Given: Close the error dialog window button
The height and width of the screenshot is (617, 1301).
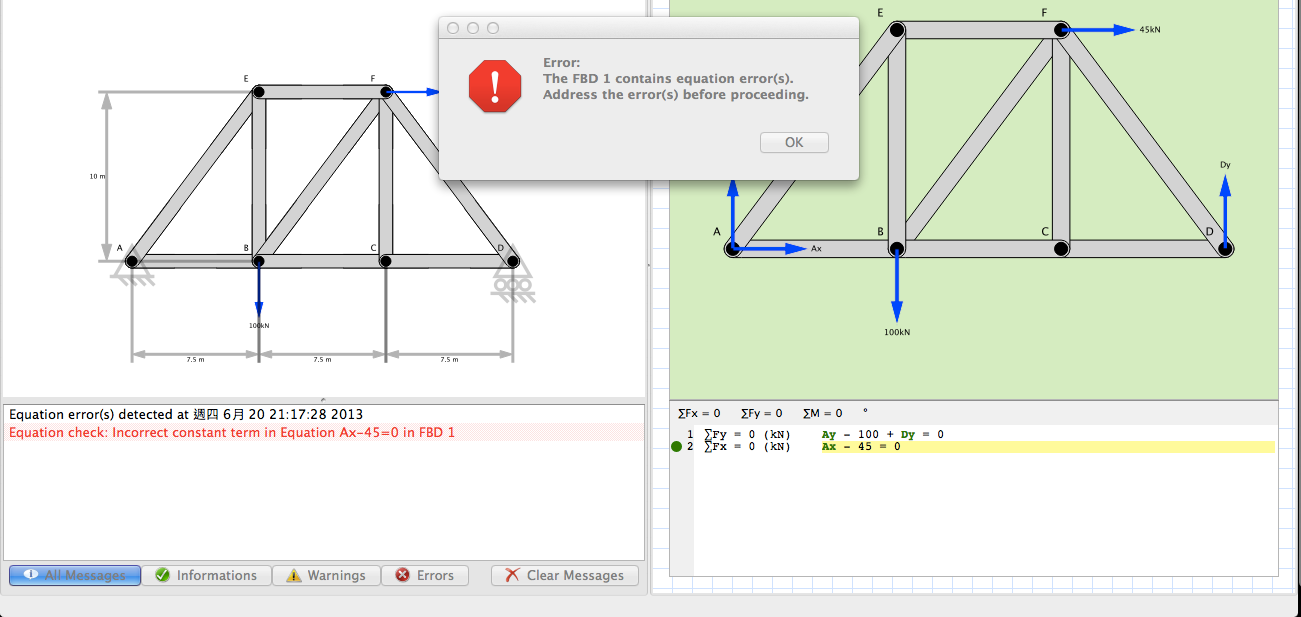Looking at the screenshot, I should (x=453, y=28).
